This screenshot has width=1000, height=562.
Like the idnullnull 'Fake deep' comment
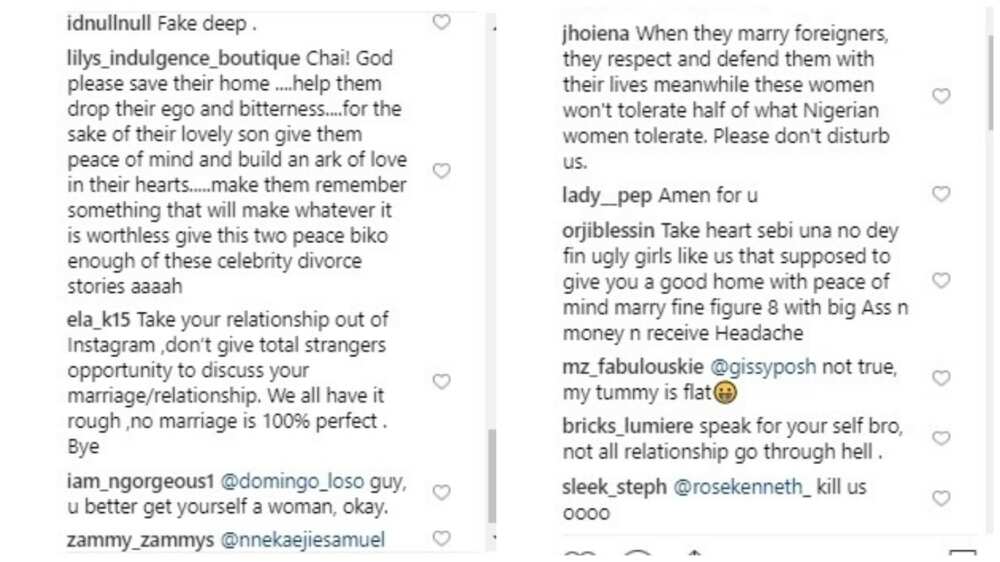coord(441,22)
